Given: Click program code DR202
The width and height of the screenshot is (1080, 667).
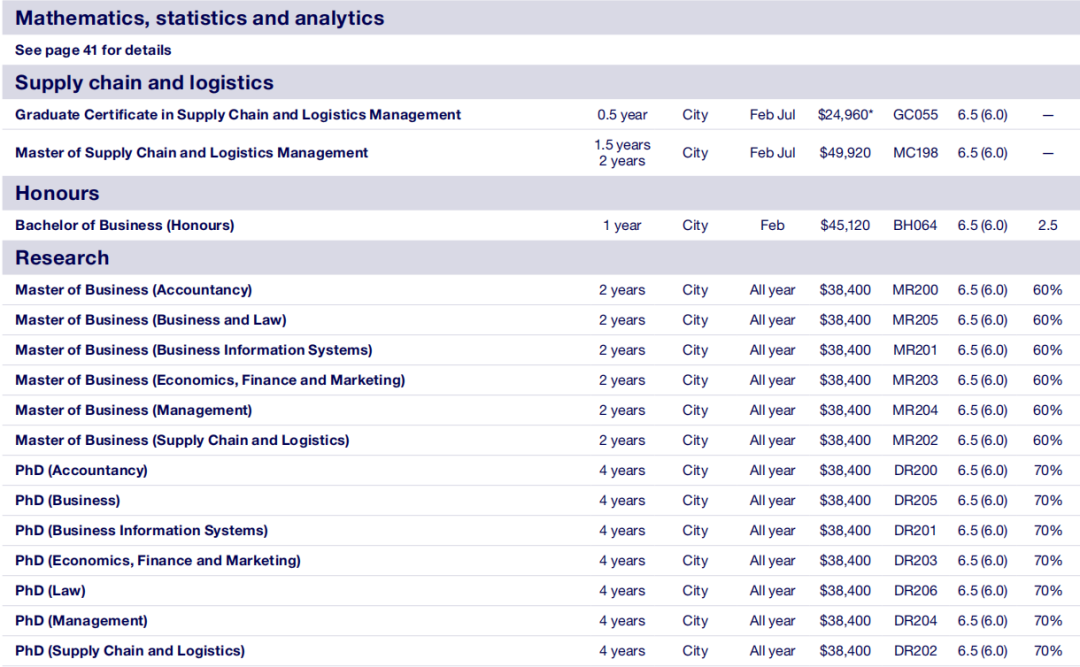Looking at the screenshot, I should [x=915, y=651].
